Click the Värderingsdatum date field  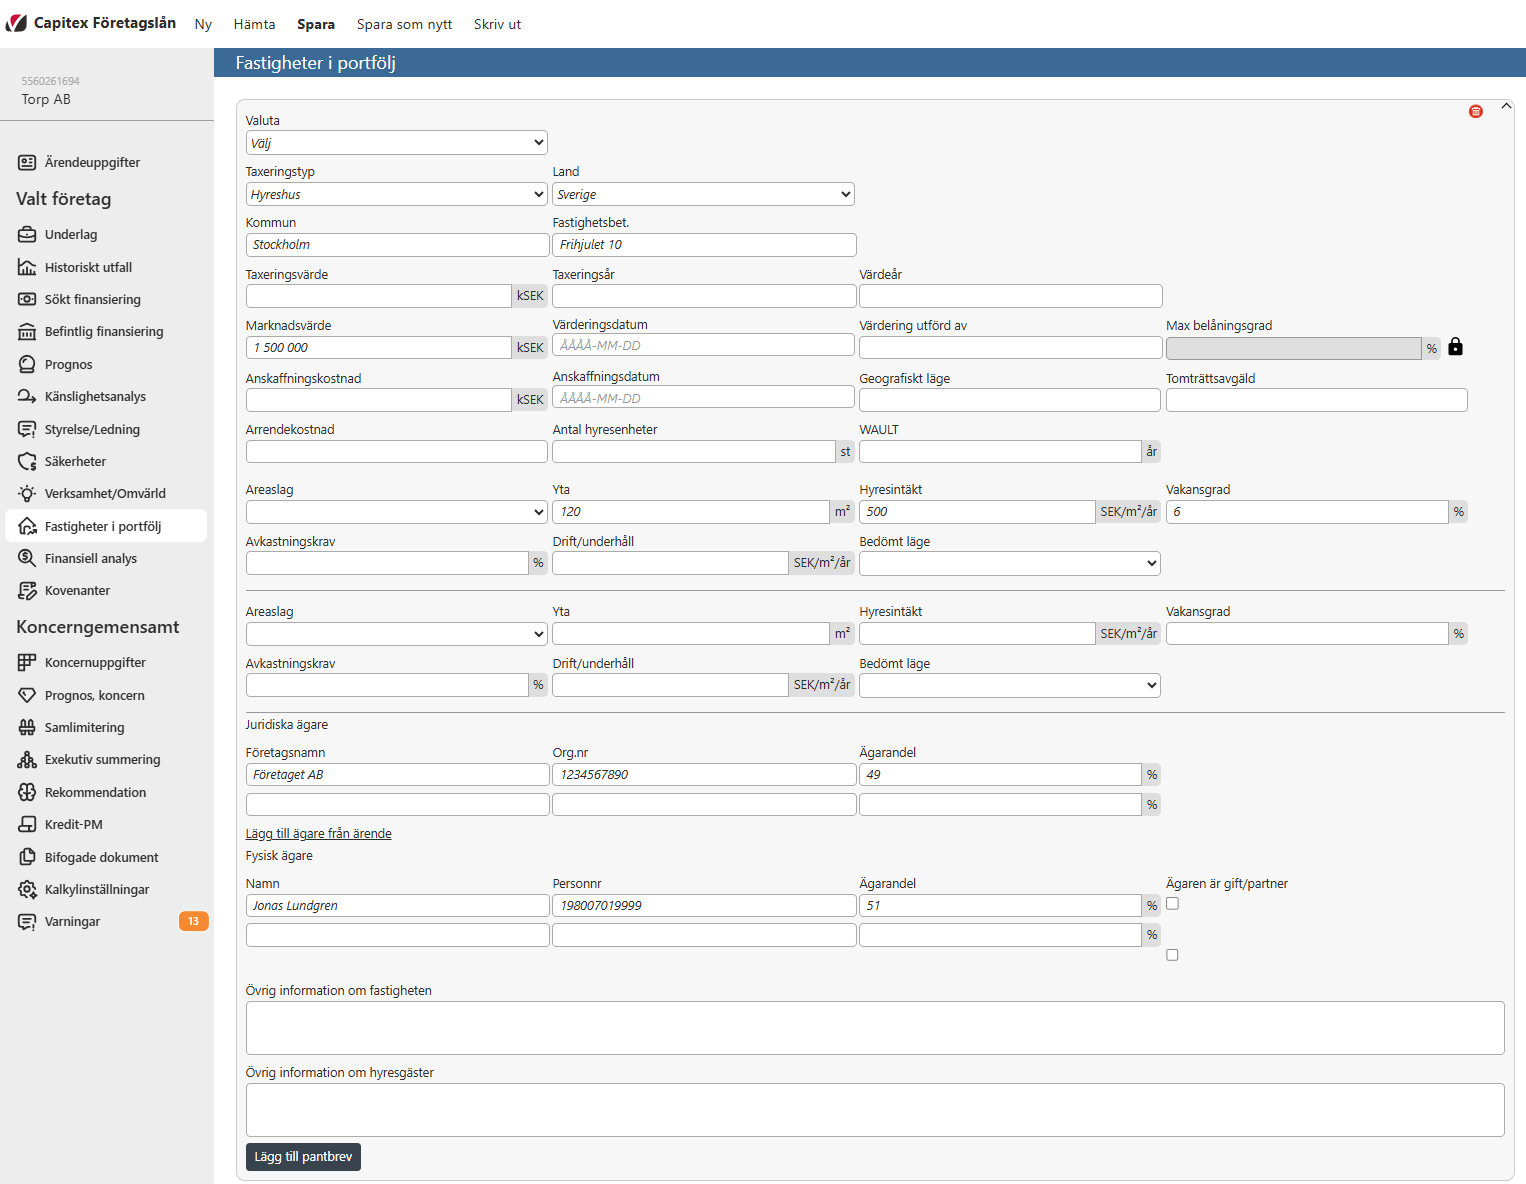(x=703, y=345)
